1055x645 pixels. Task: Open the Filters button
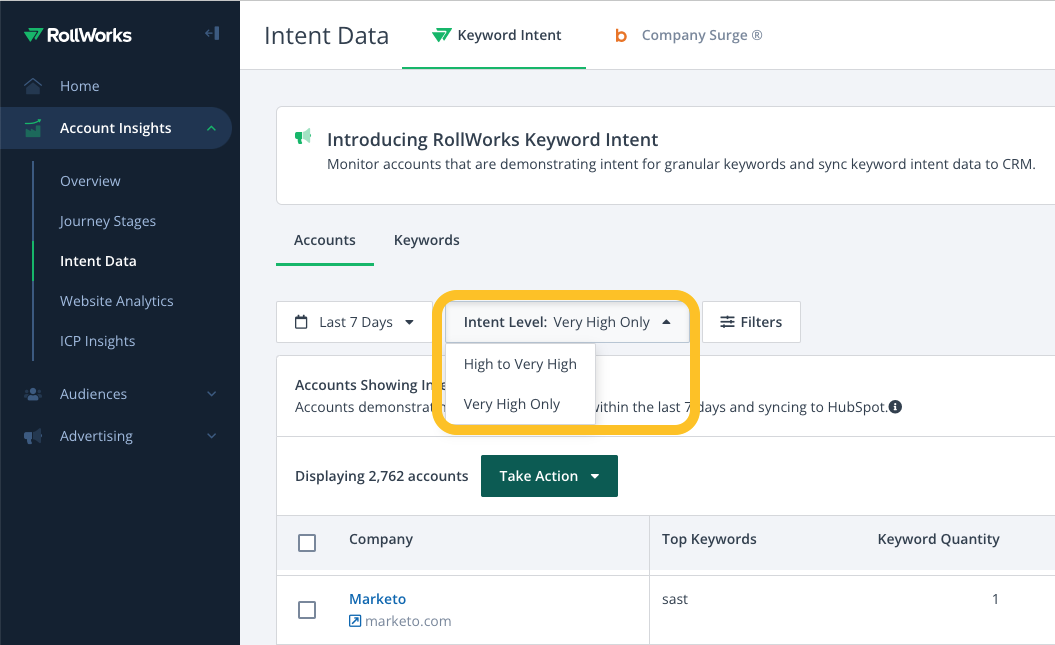click(x=752, y=322)
